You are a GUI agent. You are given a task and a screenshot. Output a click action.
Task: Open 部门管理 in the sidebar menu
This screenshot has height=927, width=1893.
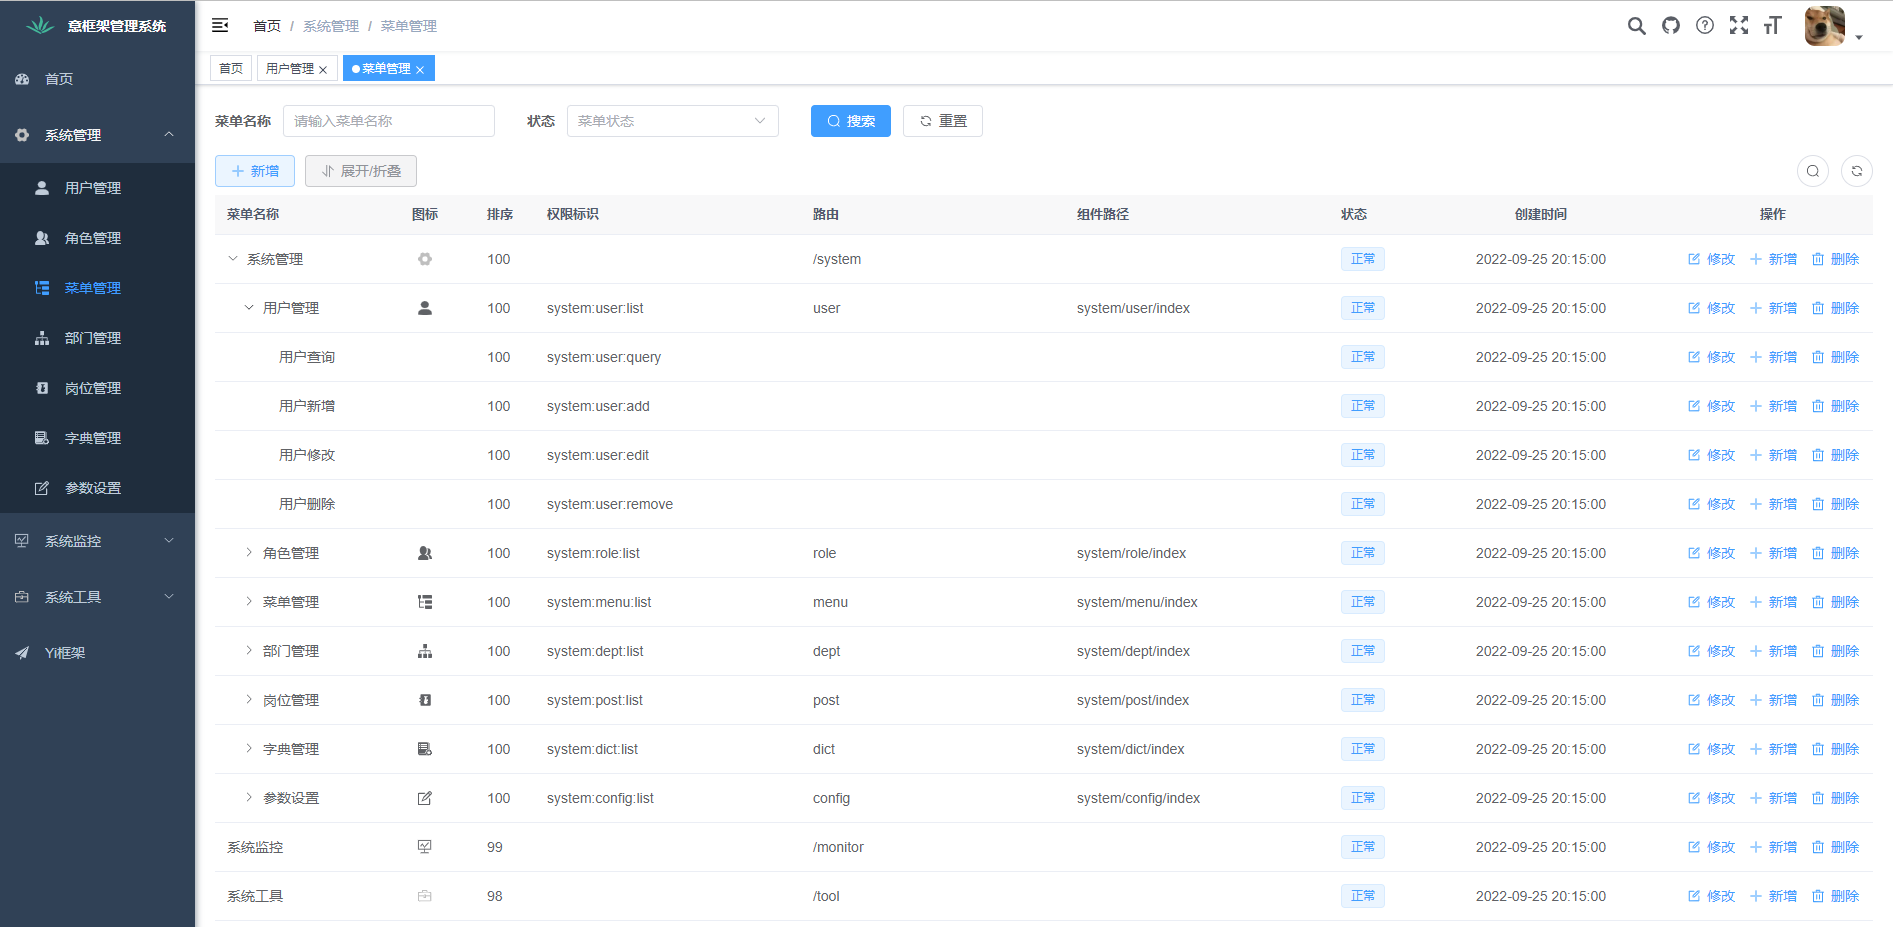(93, 338)
